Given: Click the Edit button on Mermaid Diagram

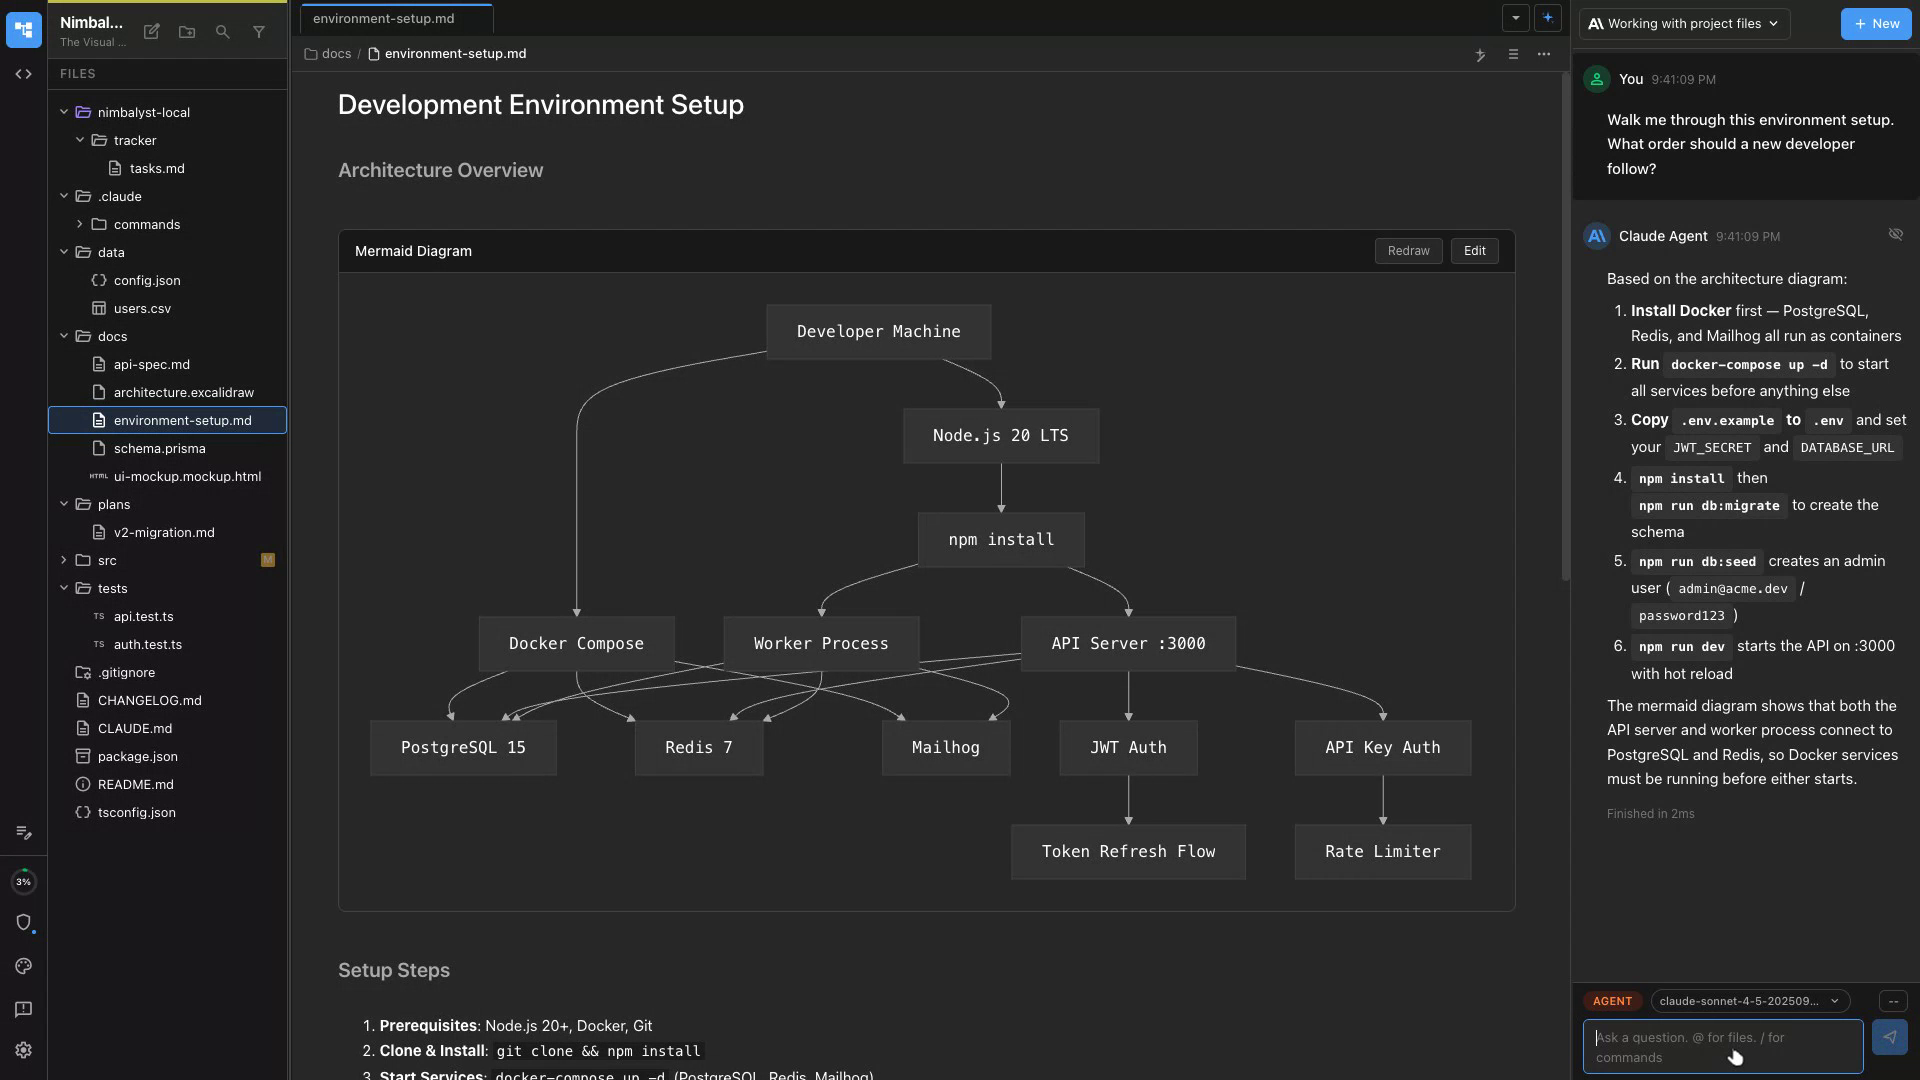Looking at the screenshot, I should [1474, 251].
